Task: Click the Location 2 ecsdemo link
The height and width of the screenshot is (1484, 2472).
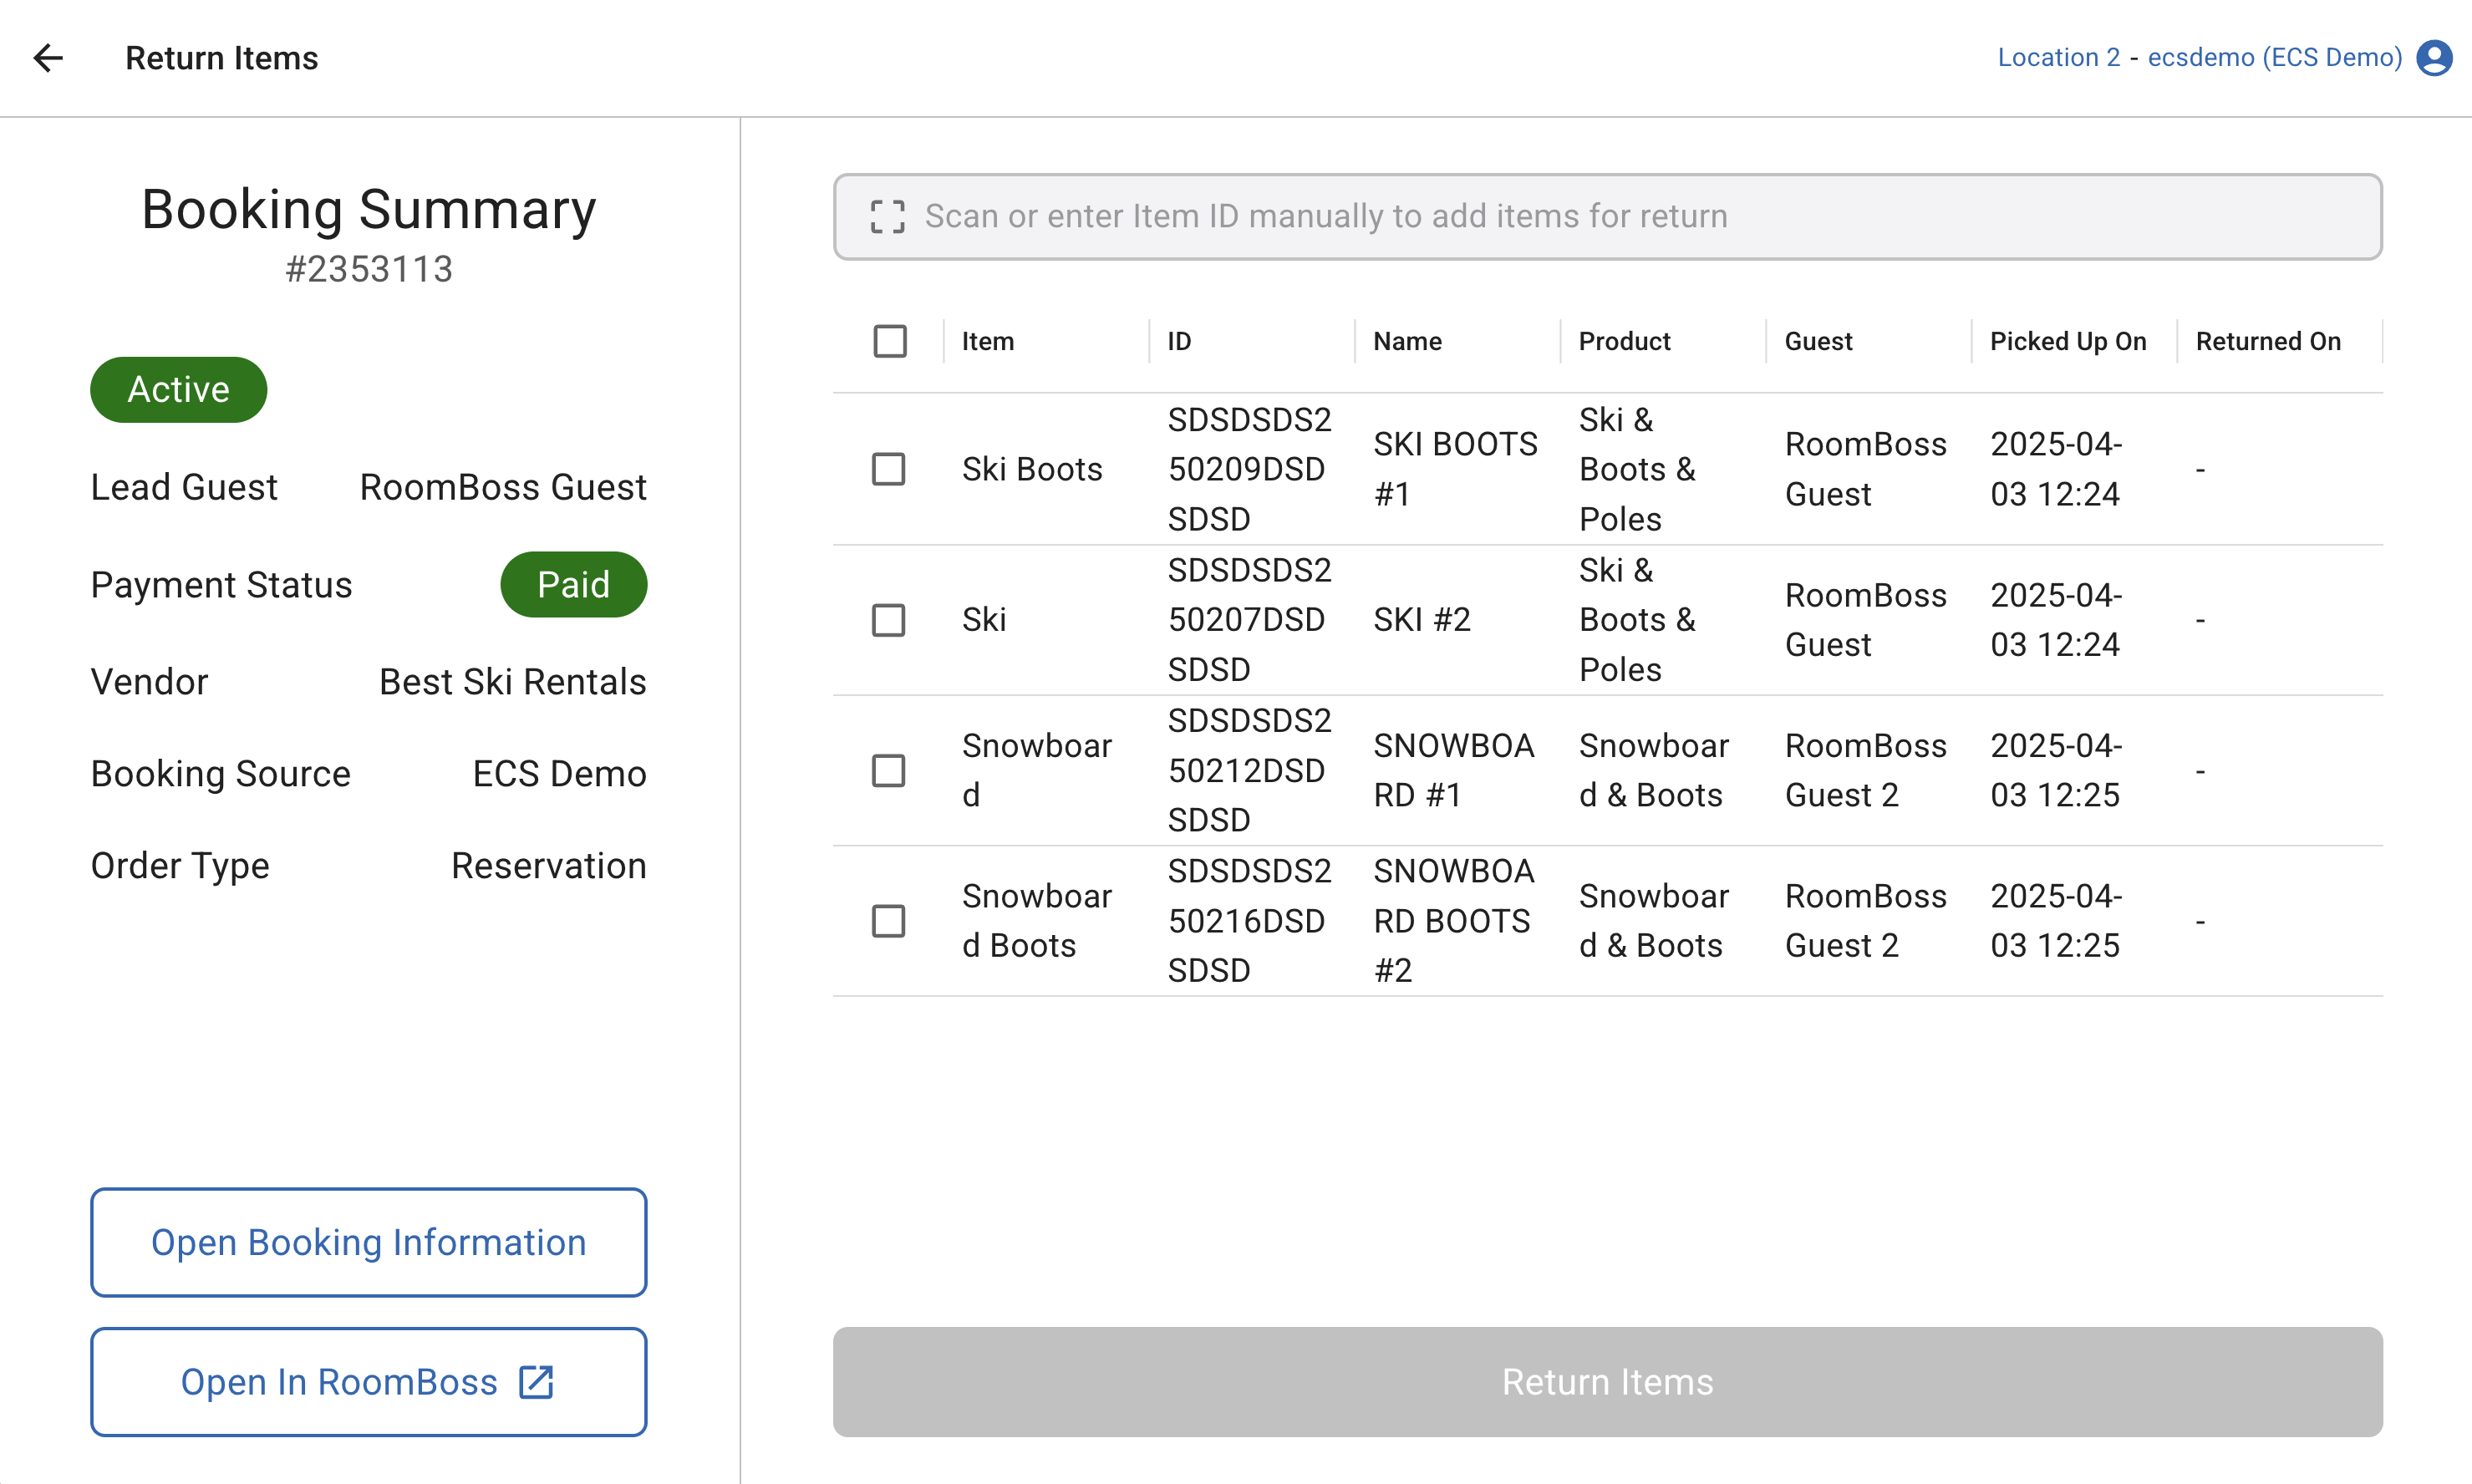Action: tap(2199, 58)
